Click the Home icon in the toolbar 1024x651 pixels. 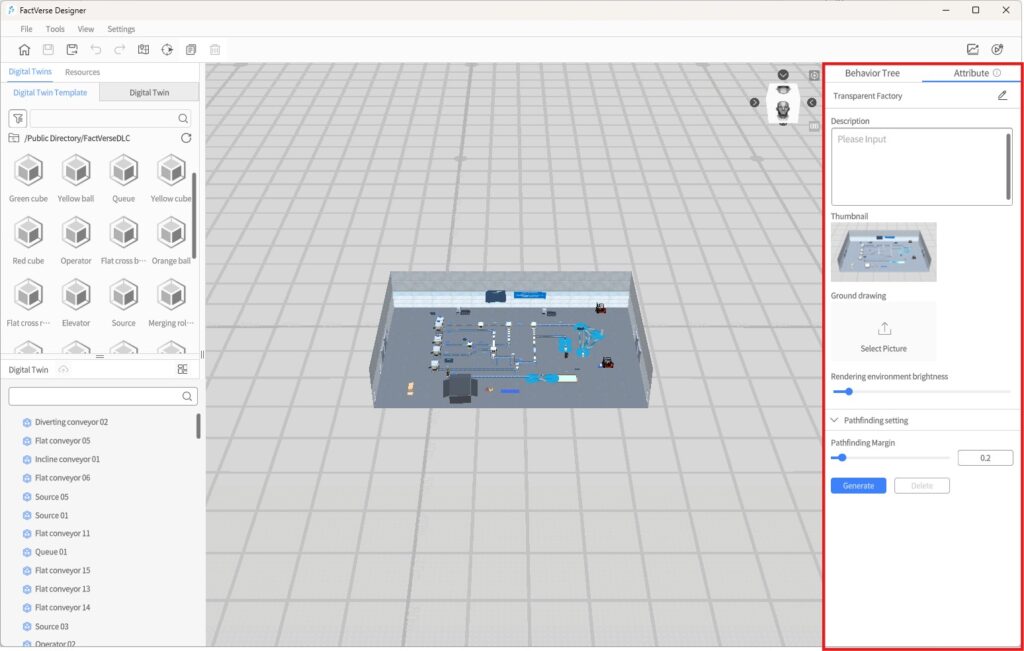coord(24,49)
